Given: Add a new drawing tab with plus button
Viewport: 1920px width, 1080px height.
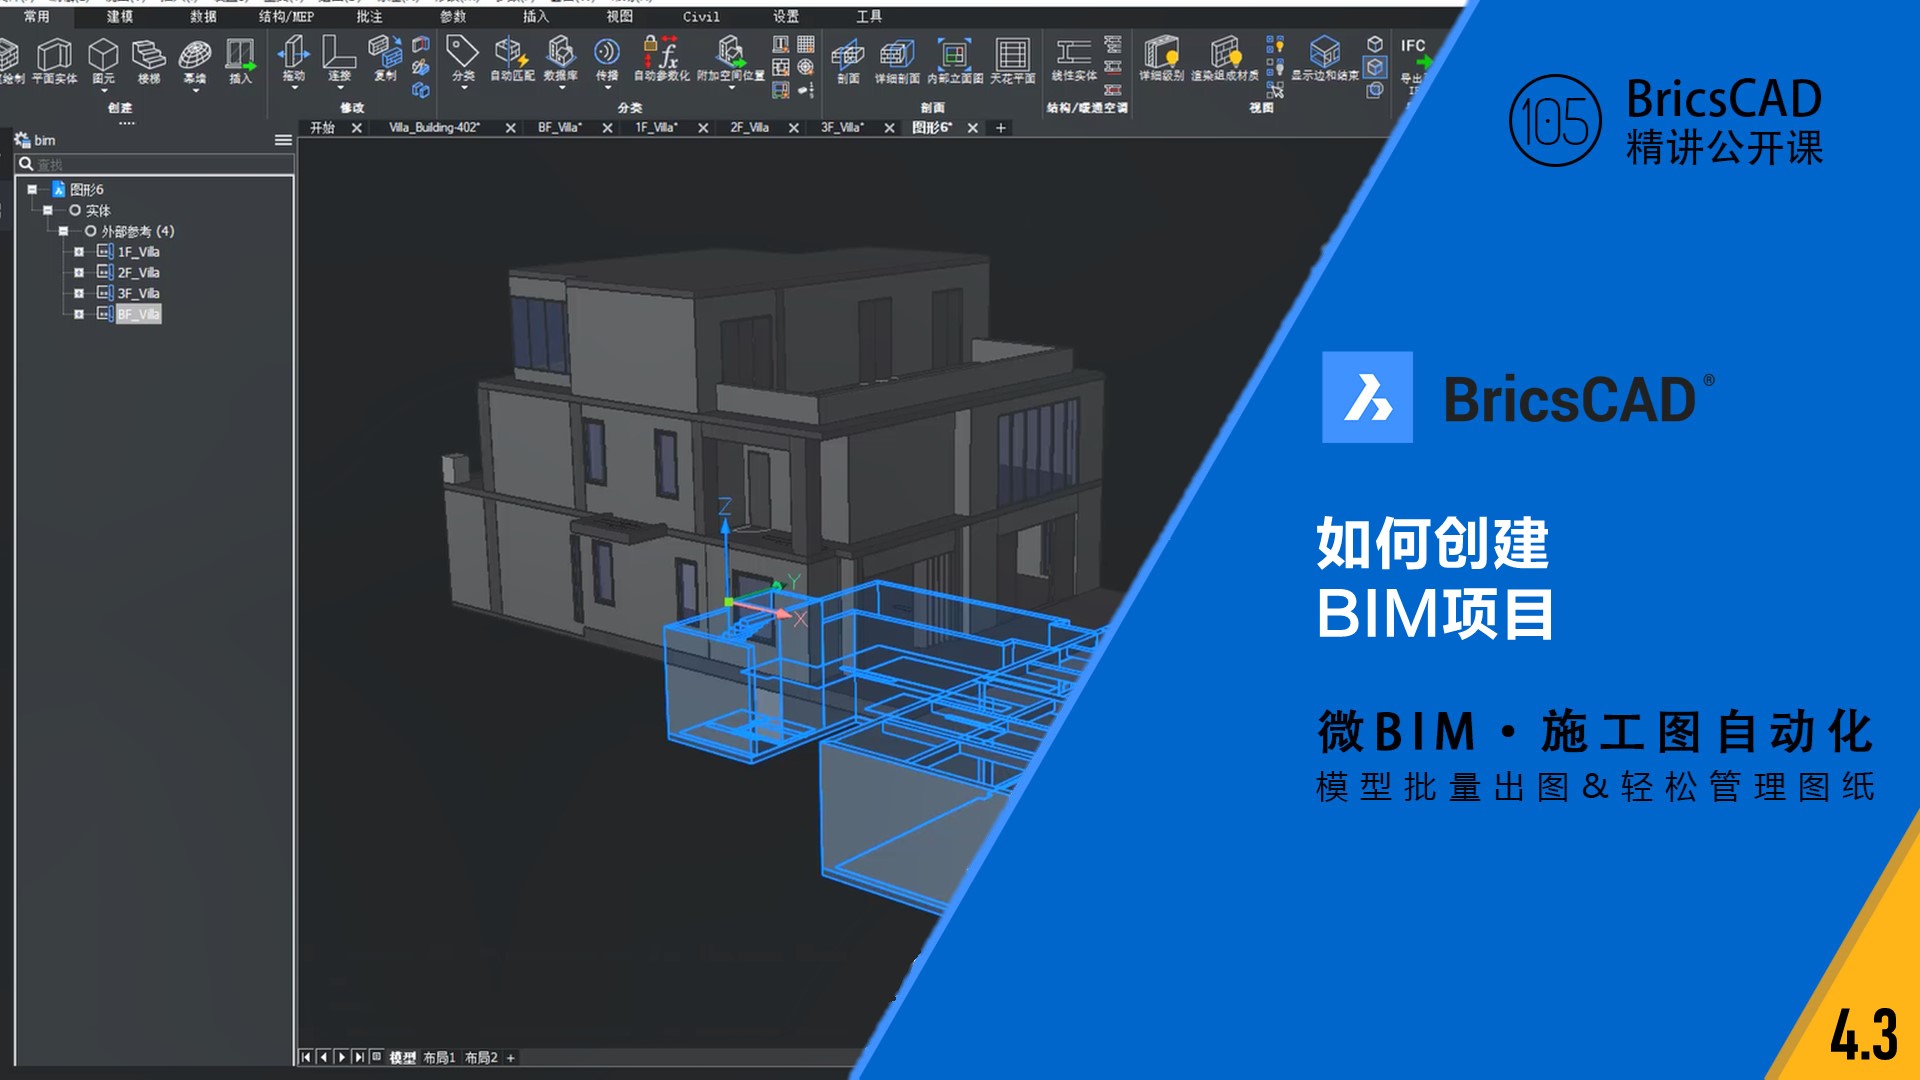Looking at the screenshot, I should tap(1001, 128).
